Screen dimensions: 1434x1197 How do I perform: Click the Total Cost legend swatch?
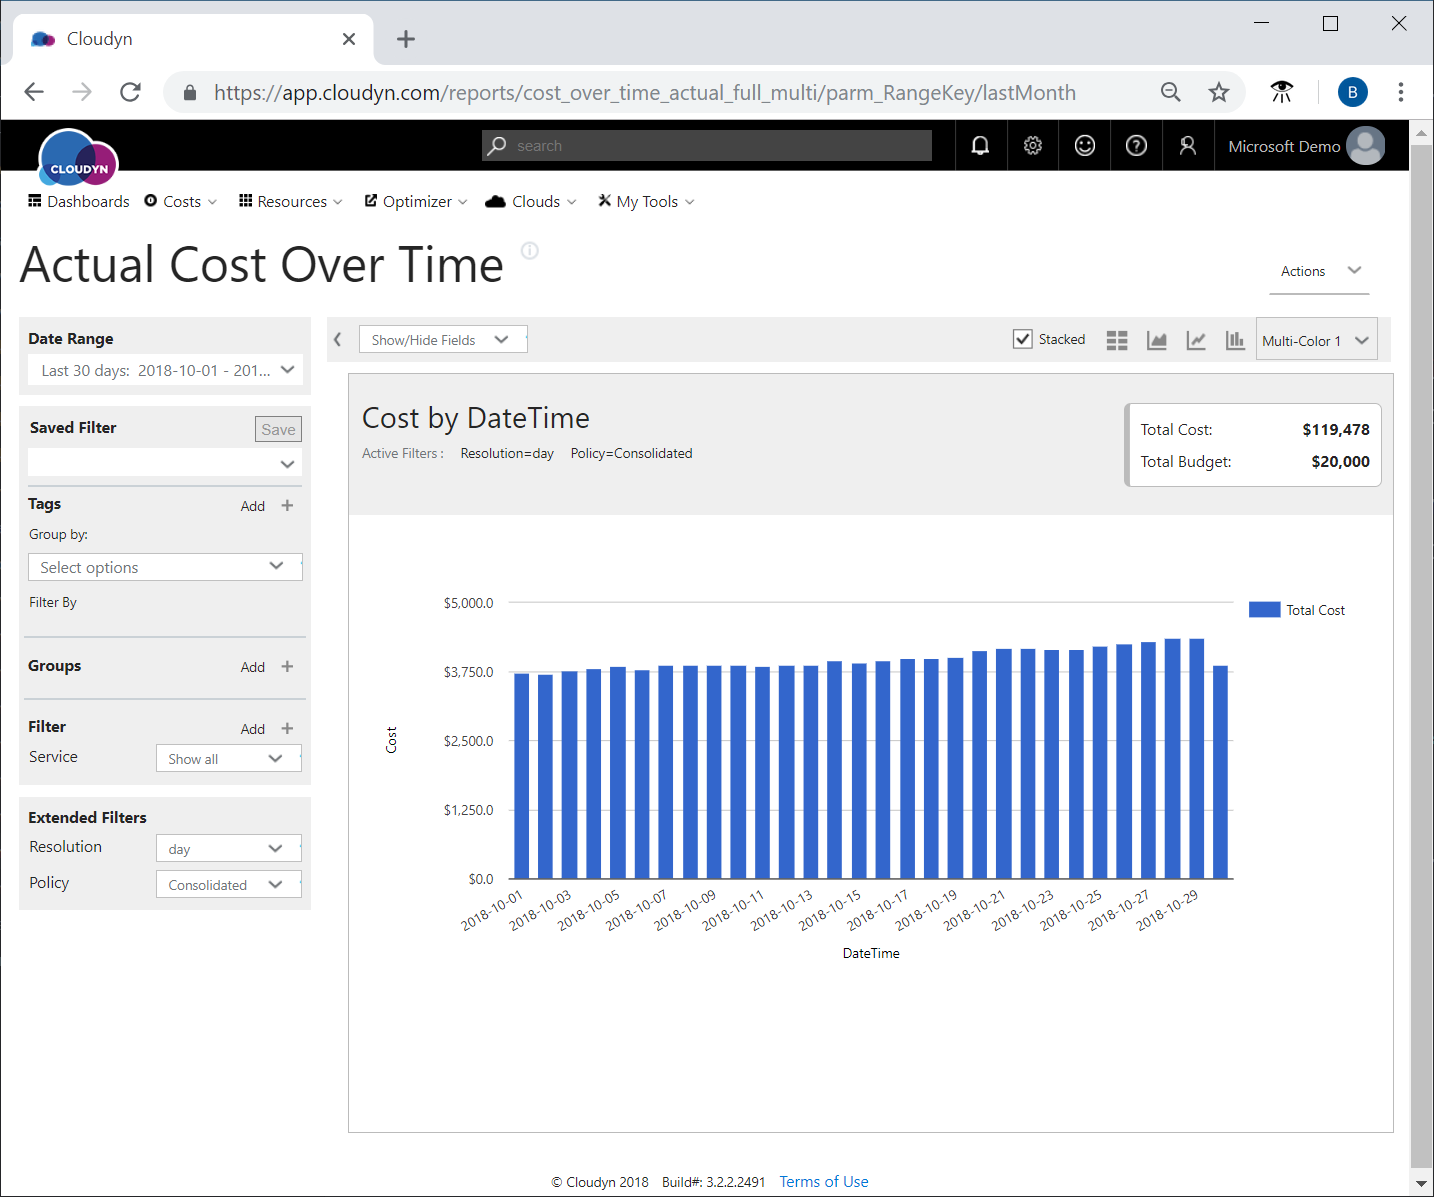point(1265,610)
